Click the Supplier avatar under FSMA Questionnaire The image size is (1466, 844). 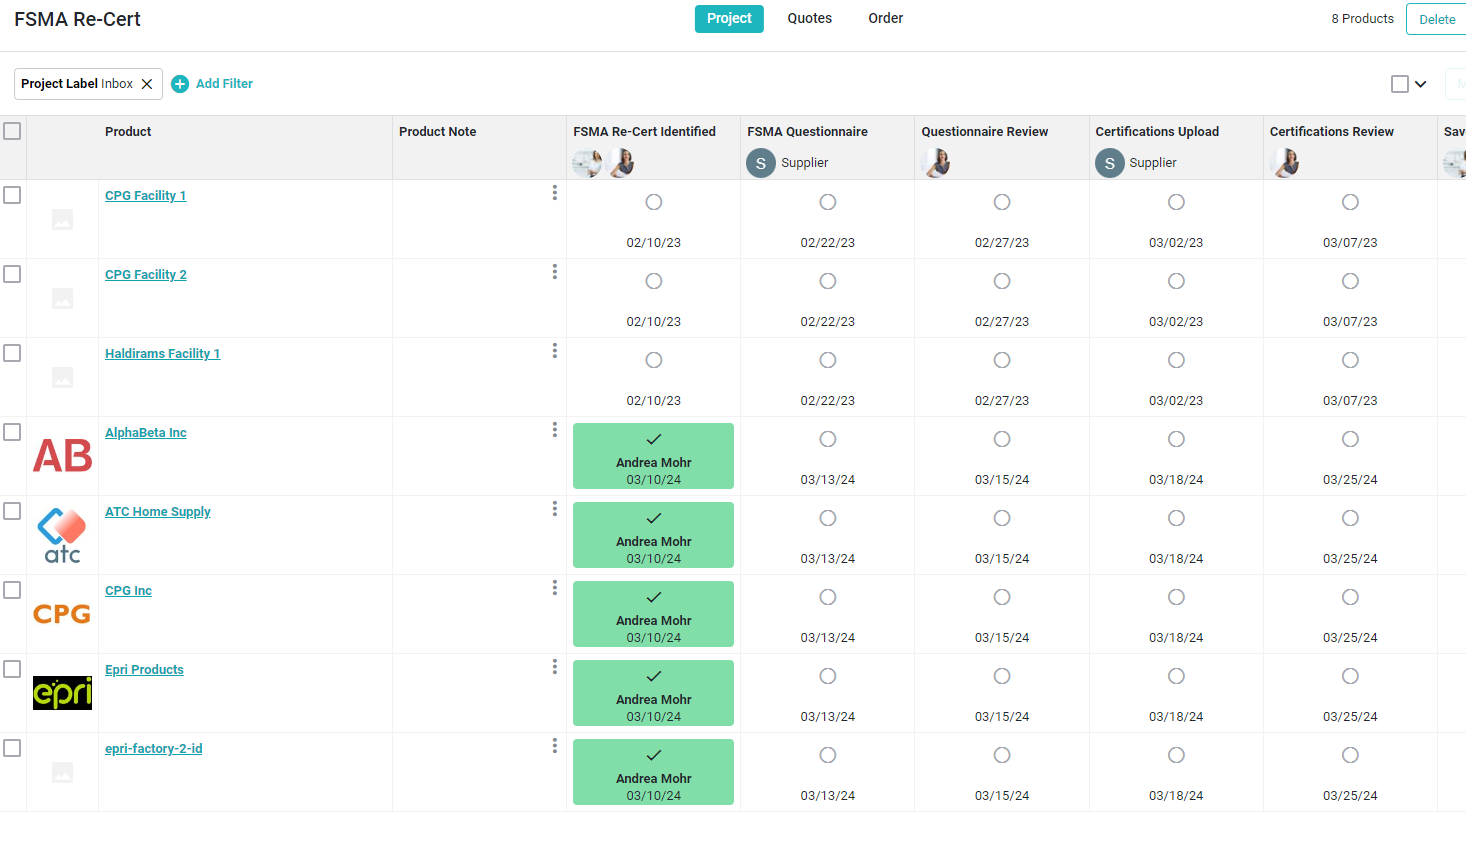[761, 163]
